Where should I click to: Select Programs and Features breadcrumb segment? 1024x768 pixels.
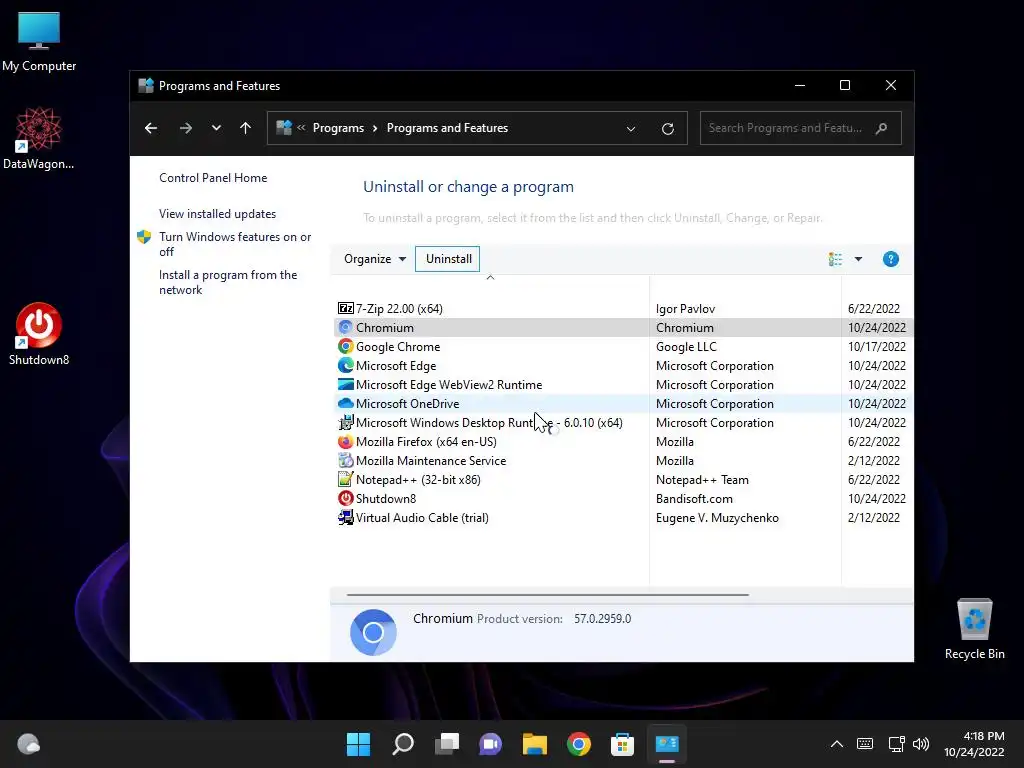(x=447, y=128)
